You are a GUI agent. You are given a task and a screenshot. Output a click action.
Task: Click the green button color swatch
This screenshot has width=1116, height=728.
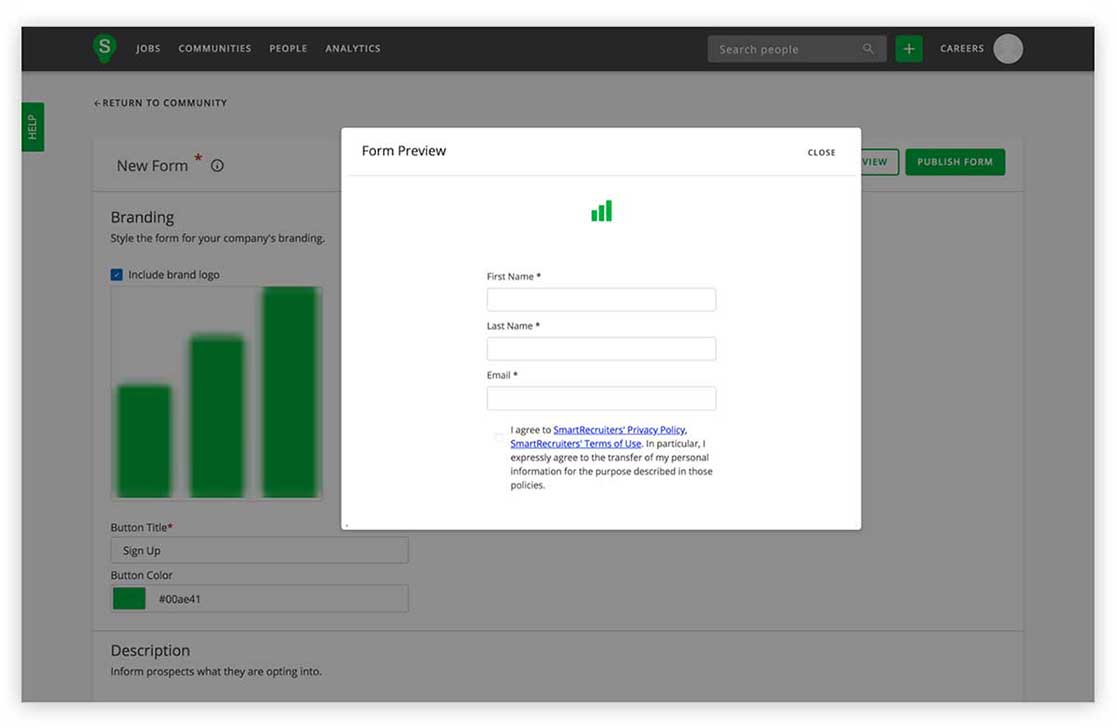[129, 599]
